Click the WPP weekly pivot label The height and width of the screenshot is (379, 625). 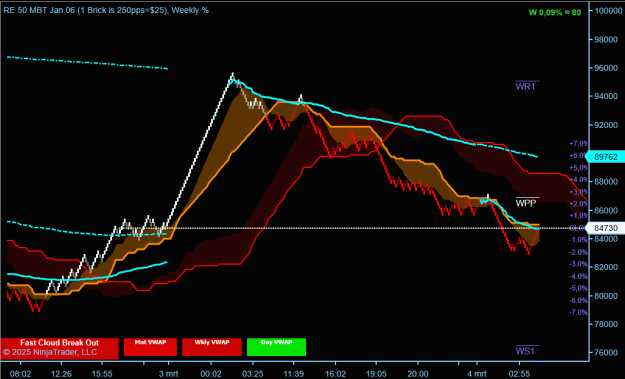click(526, 203)
